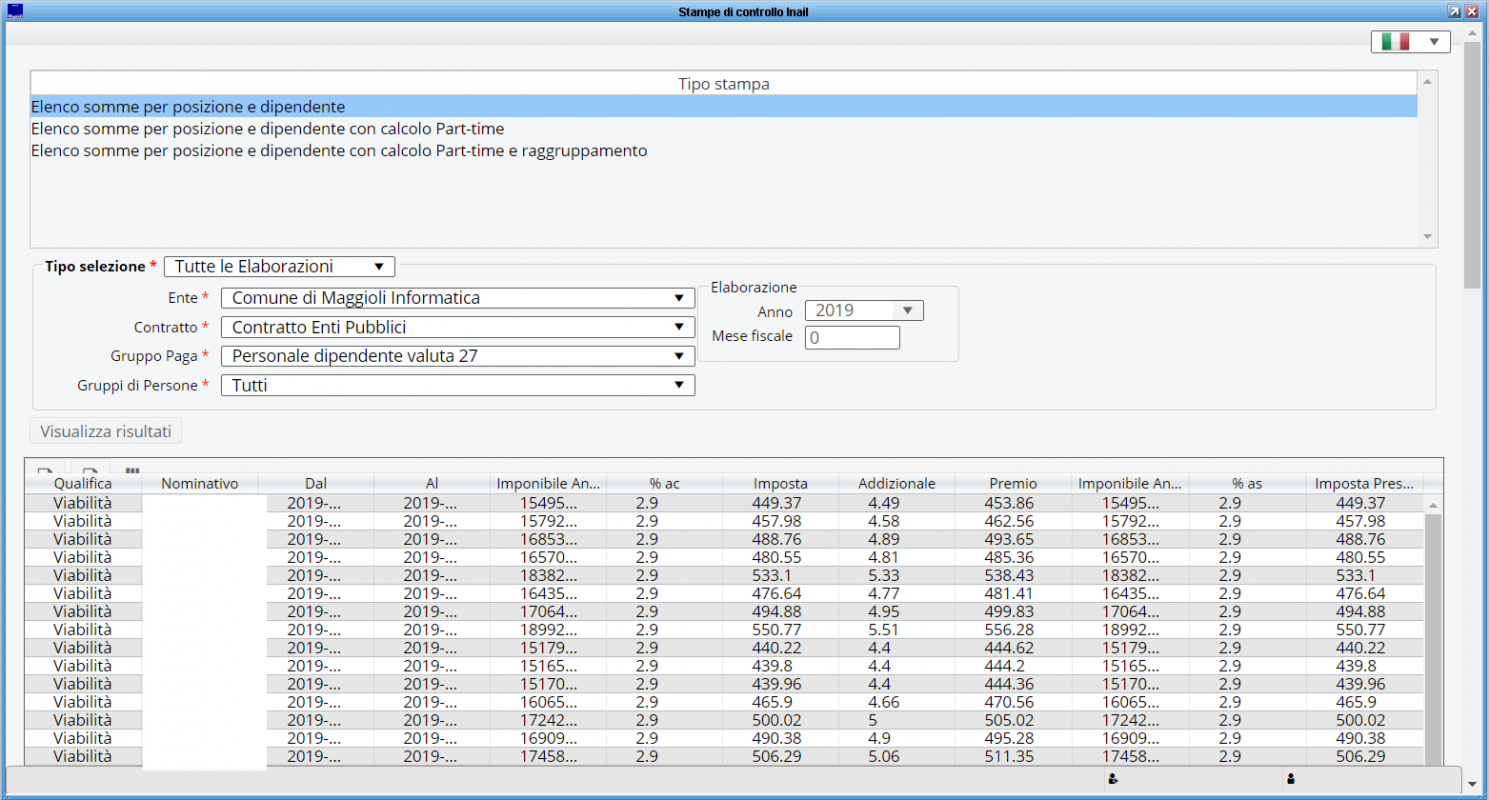Image resolution: width=1489 pixels, height=800 pixels.
Task: Sort table by Premio column header
Action: (x=1012, y=484)
